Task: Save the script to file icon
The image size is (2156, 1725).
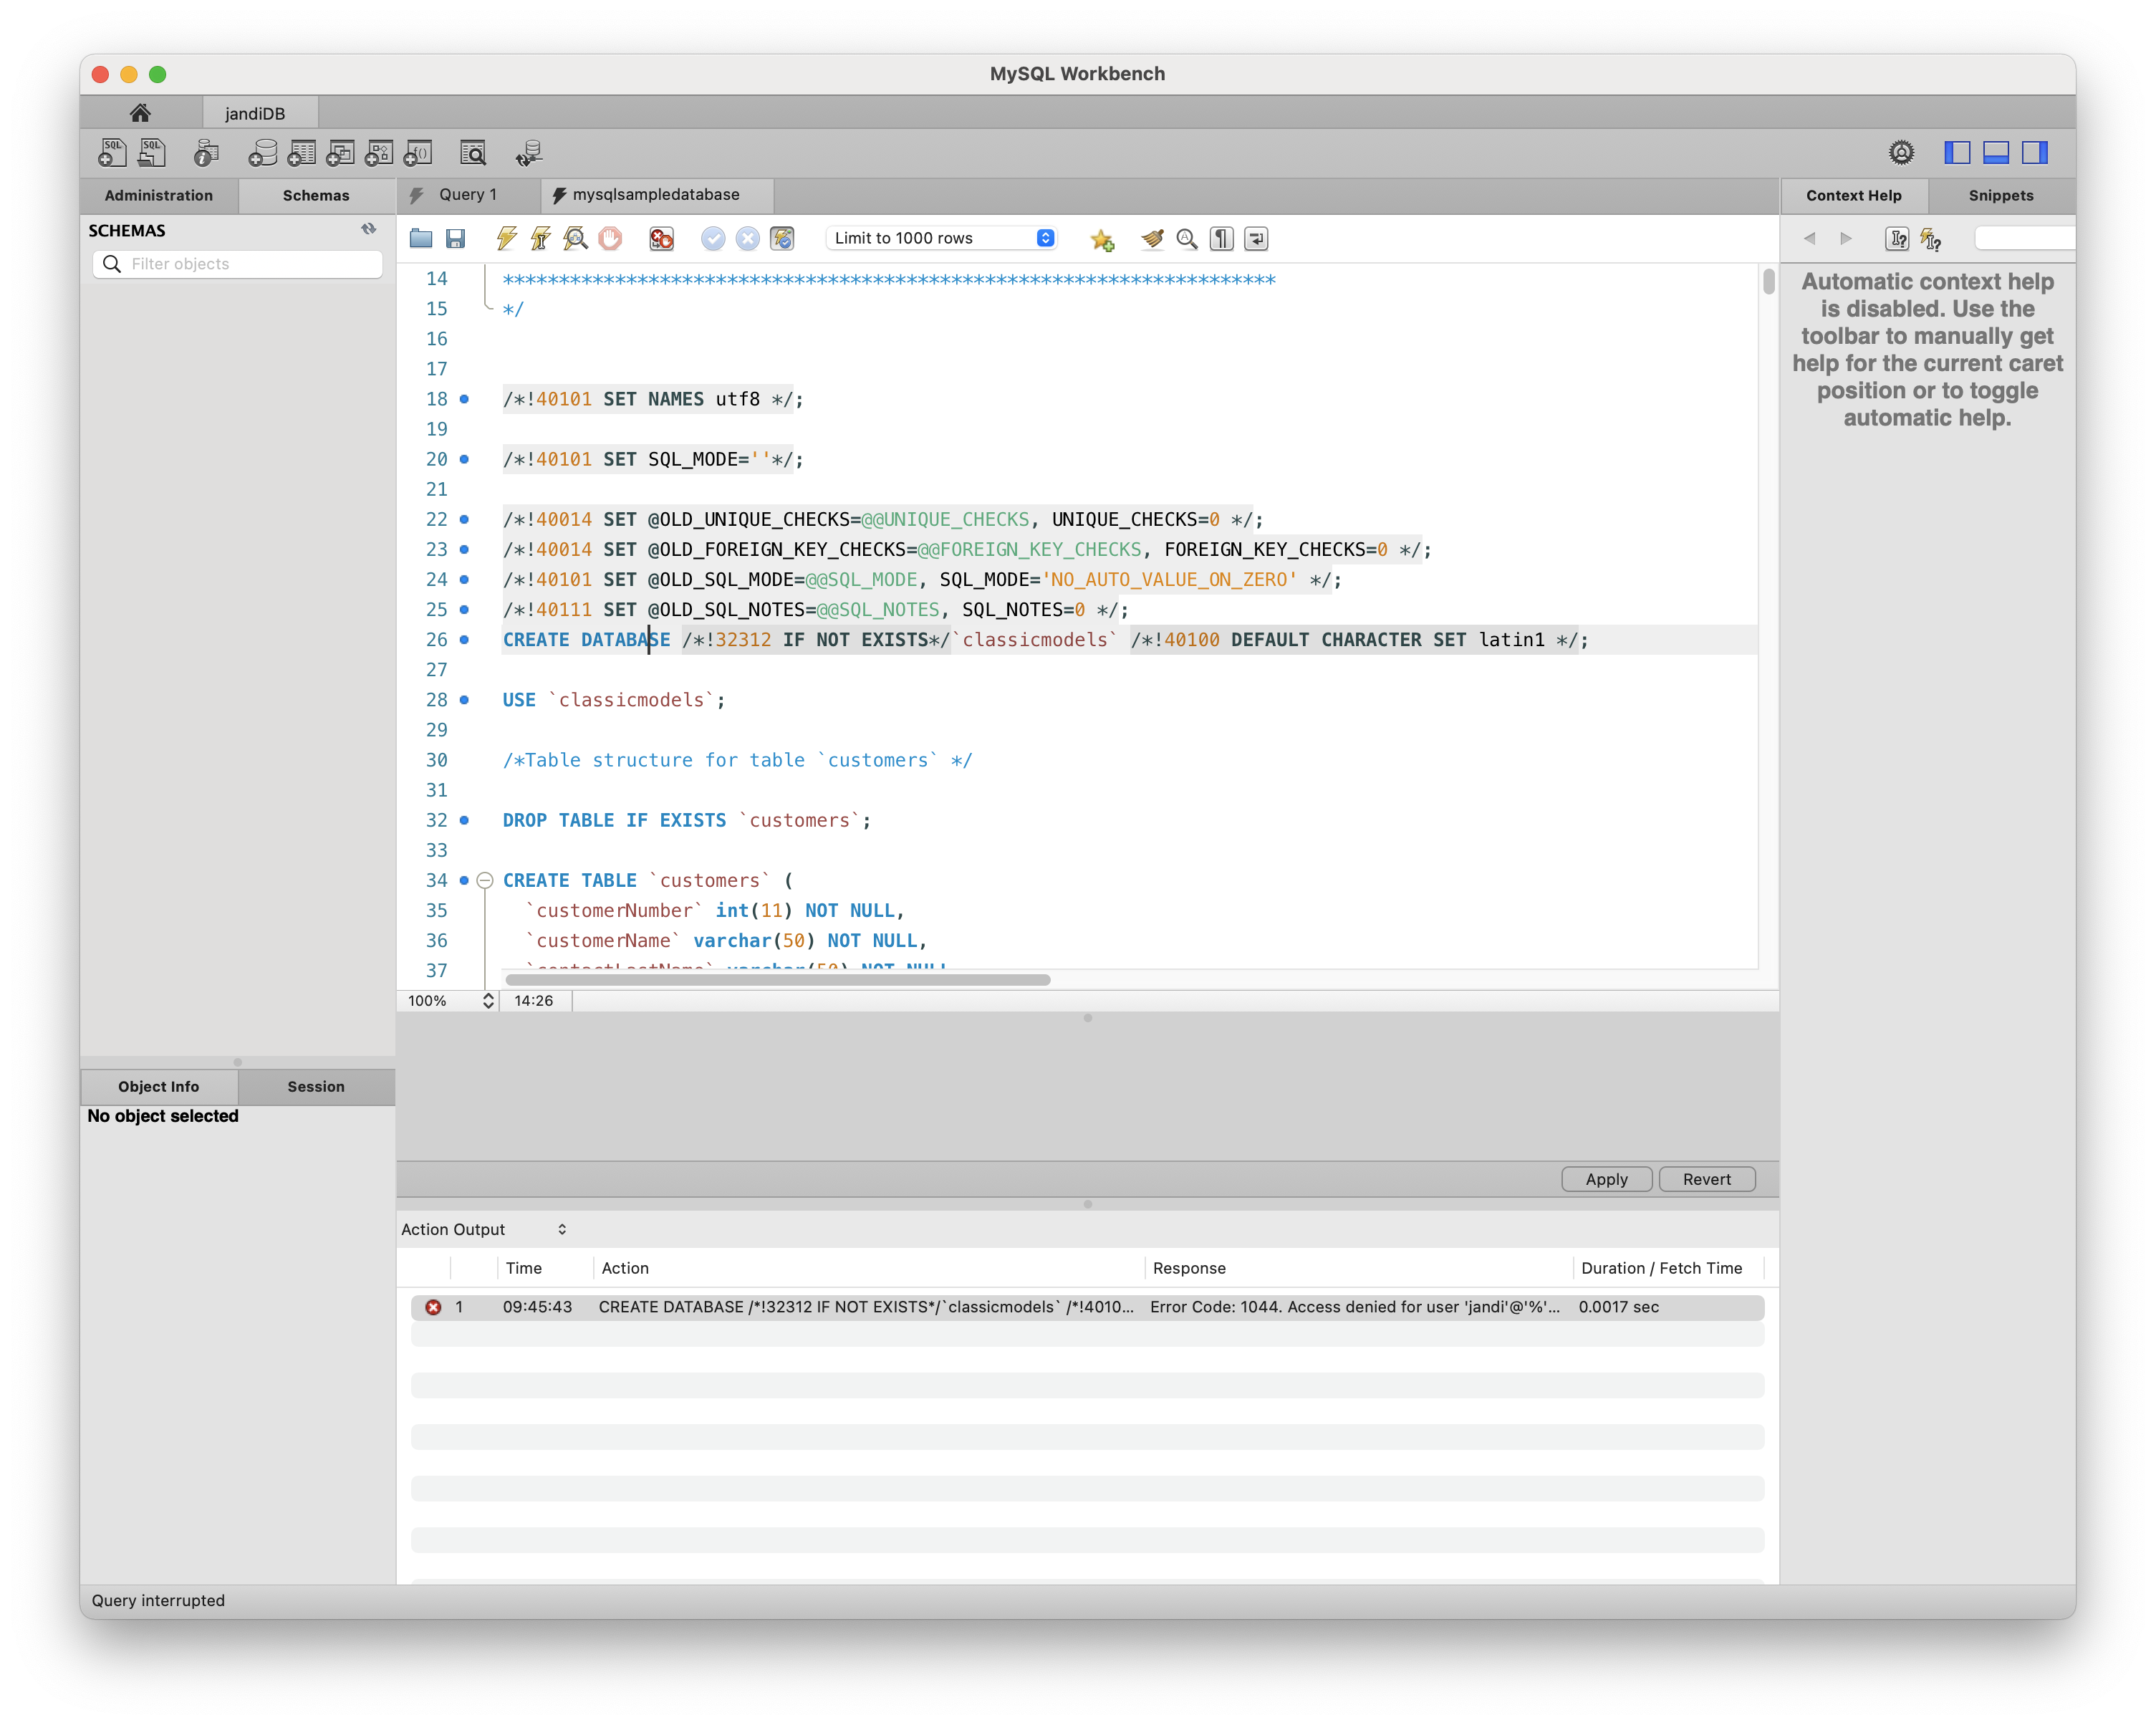Action: [456, 238]
